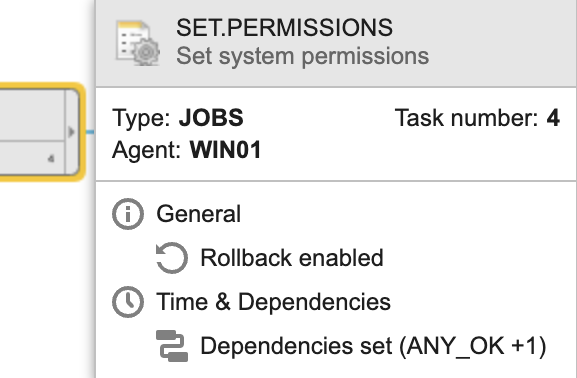Click the Type label in details panel

[x=142, y=118]
